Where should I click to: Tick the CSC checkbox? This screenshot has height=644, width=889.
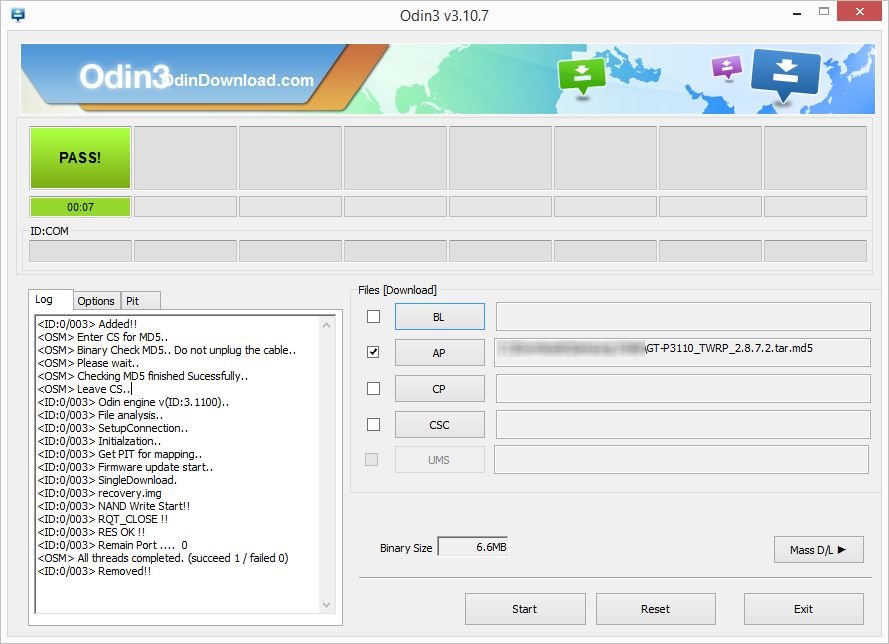pos(373,424)
